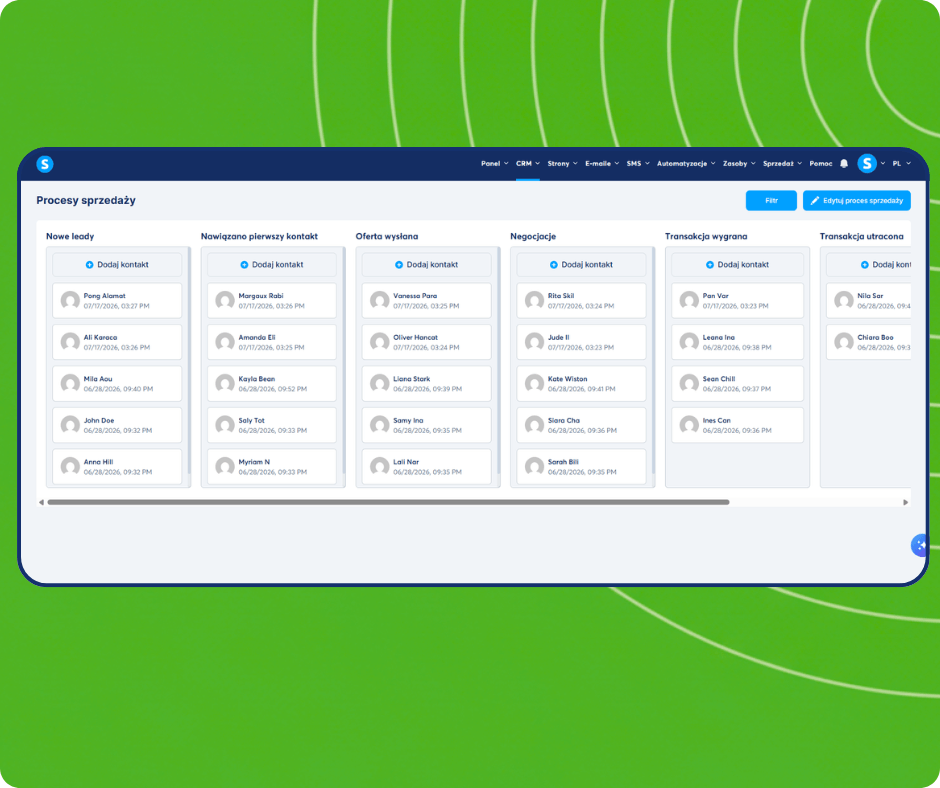Open the user account S avatar

867,164
